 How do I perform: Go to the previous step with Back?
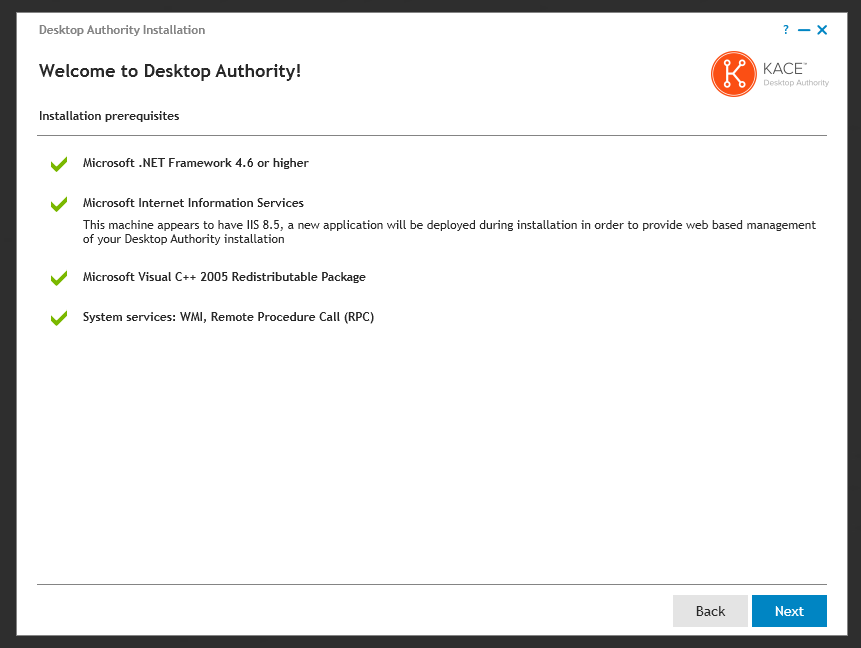coord(710,611)
